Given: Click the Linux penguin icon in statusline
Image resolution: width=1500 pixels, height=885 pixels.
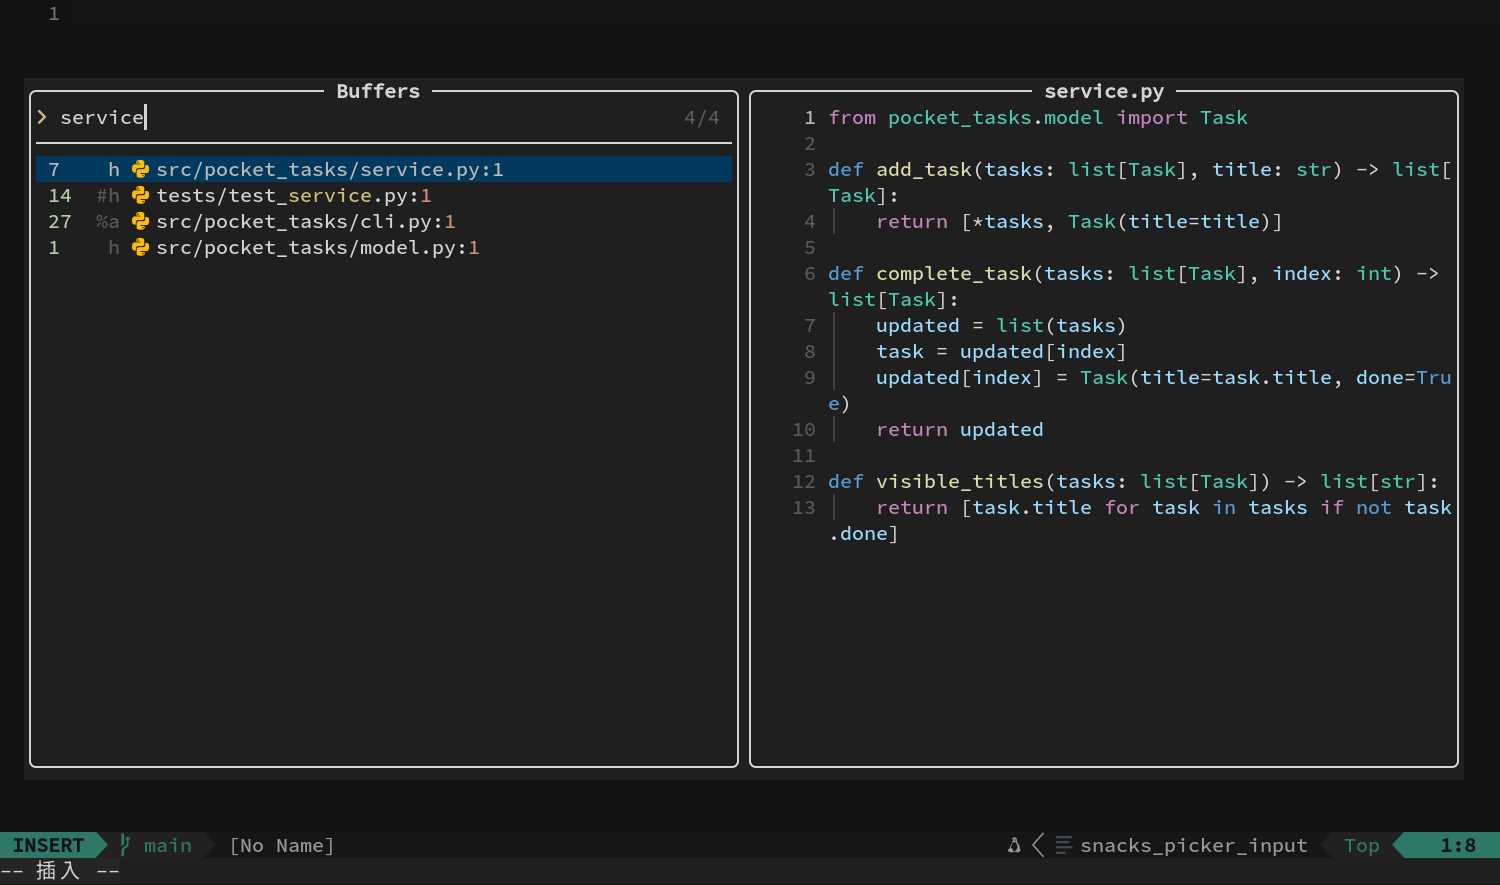Looking at the screenshot, I should [x=1014, y=845].
